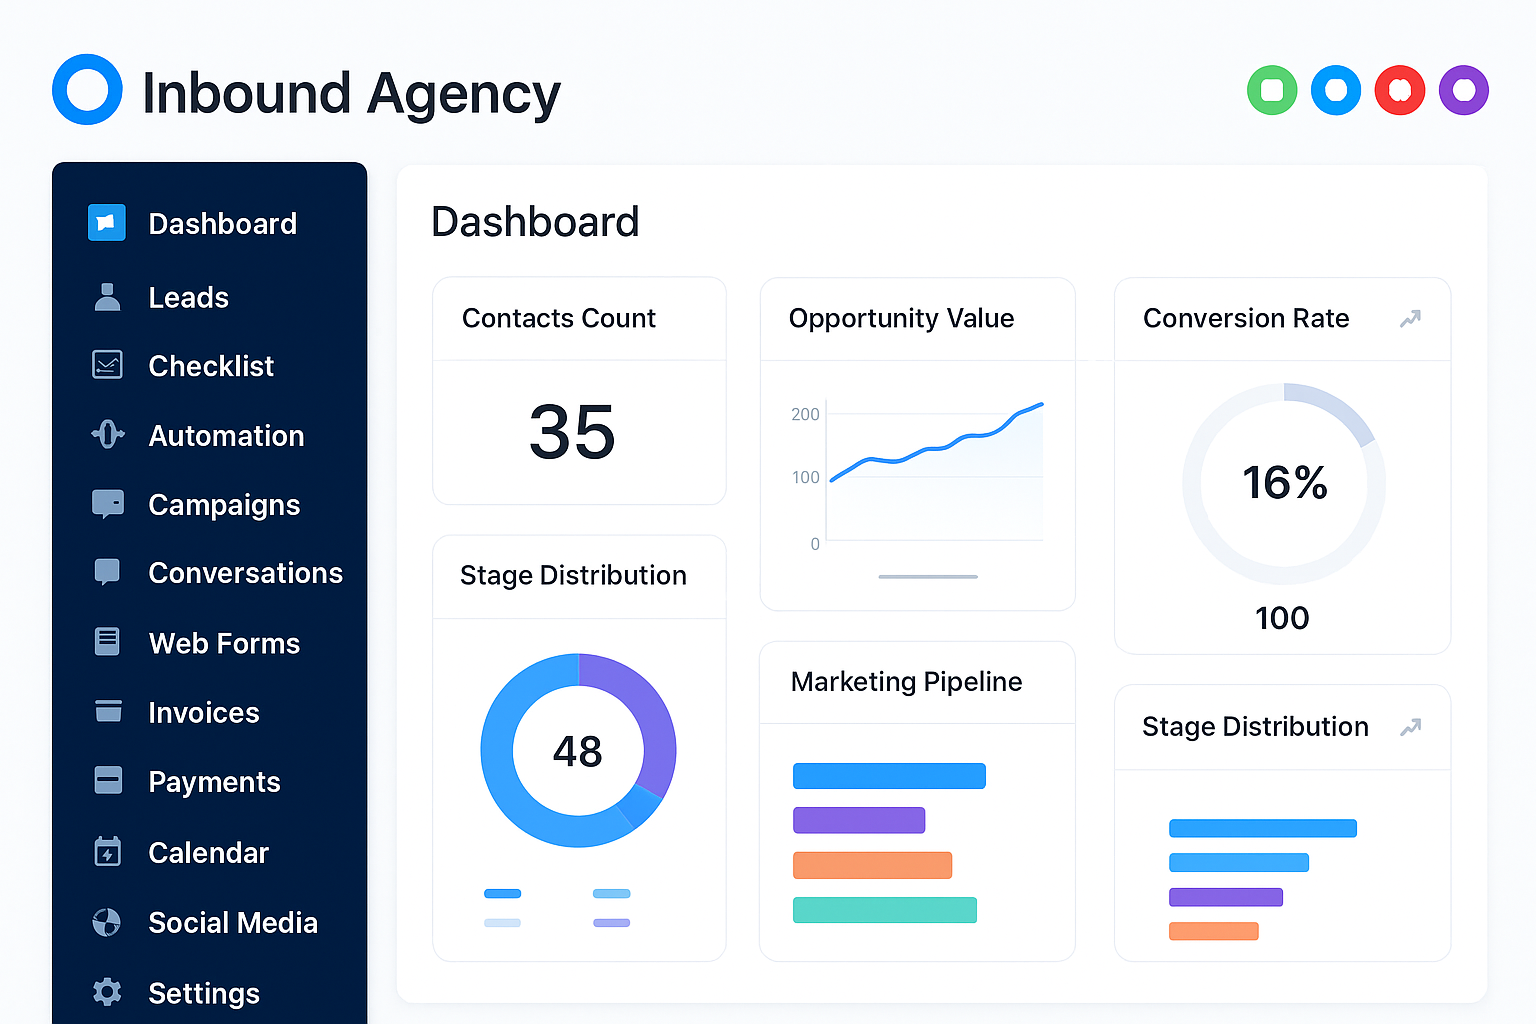
Task: Open the Checklist page
Action: (x=211, y=366)
